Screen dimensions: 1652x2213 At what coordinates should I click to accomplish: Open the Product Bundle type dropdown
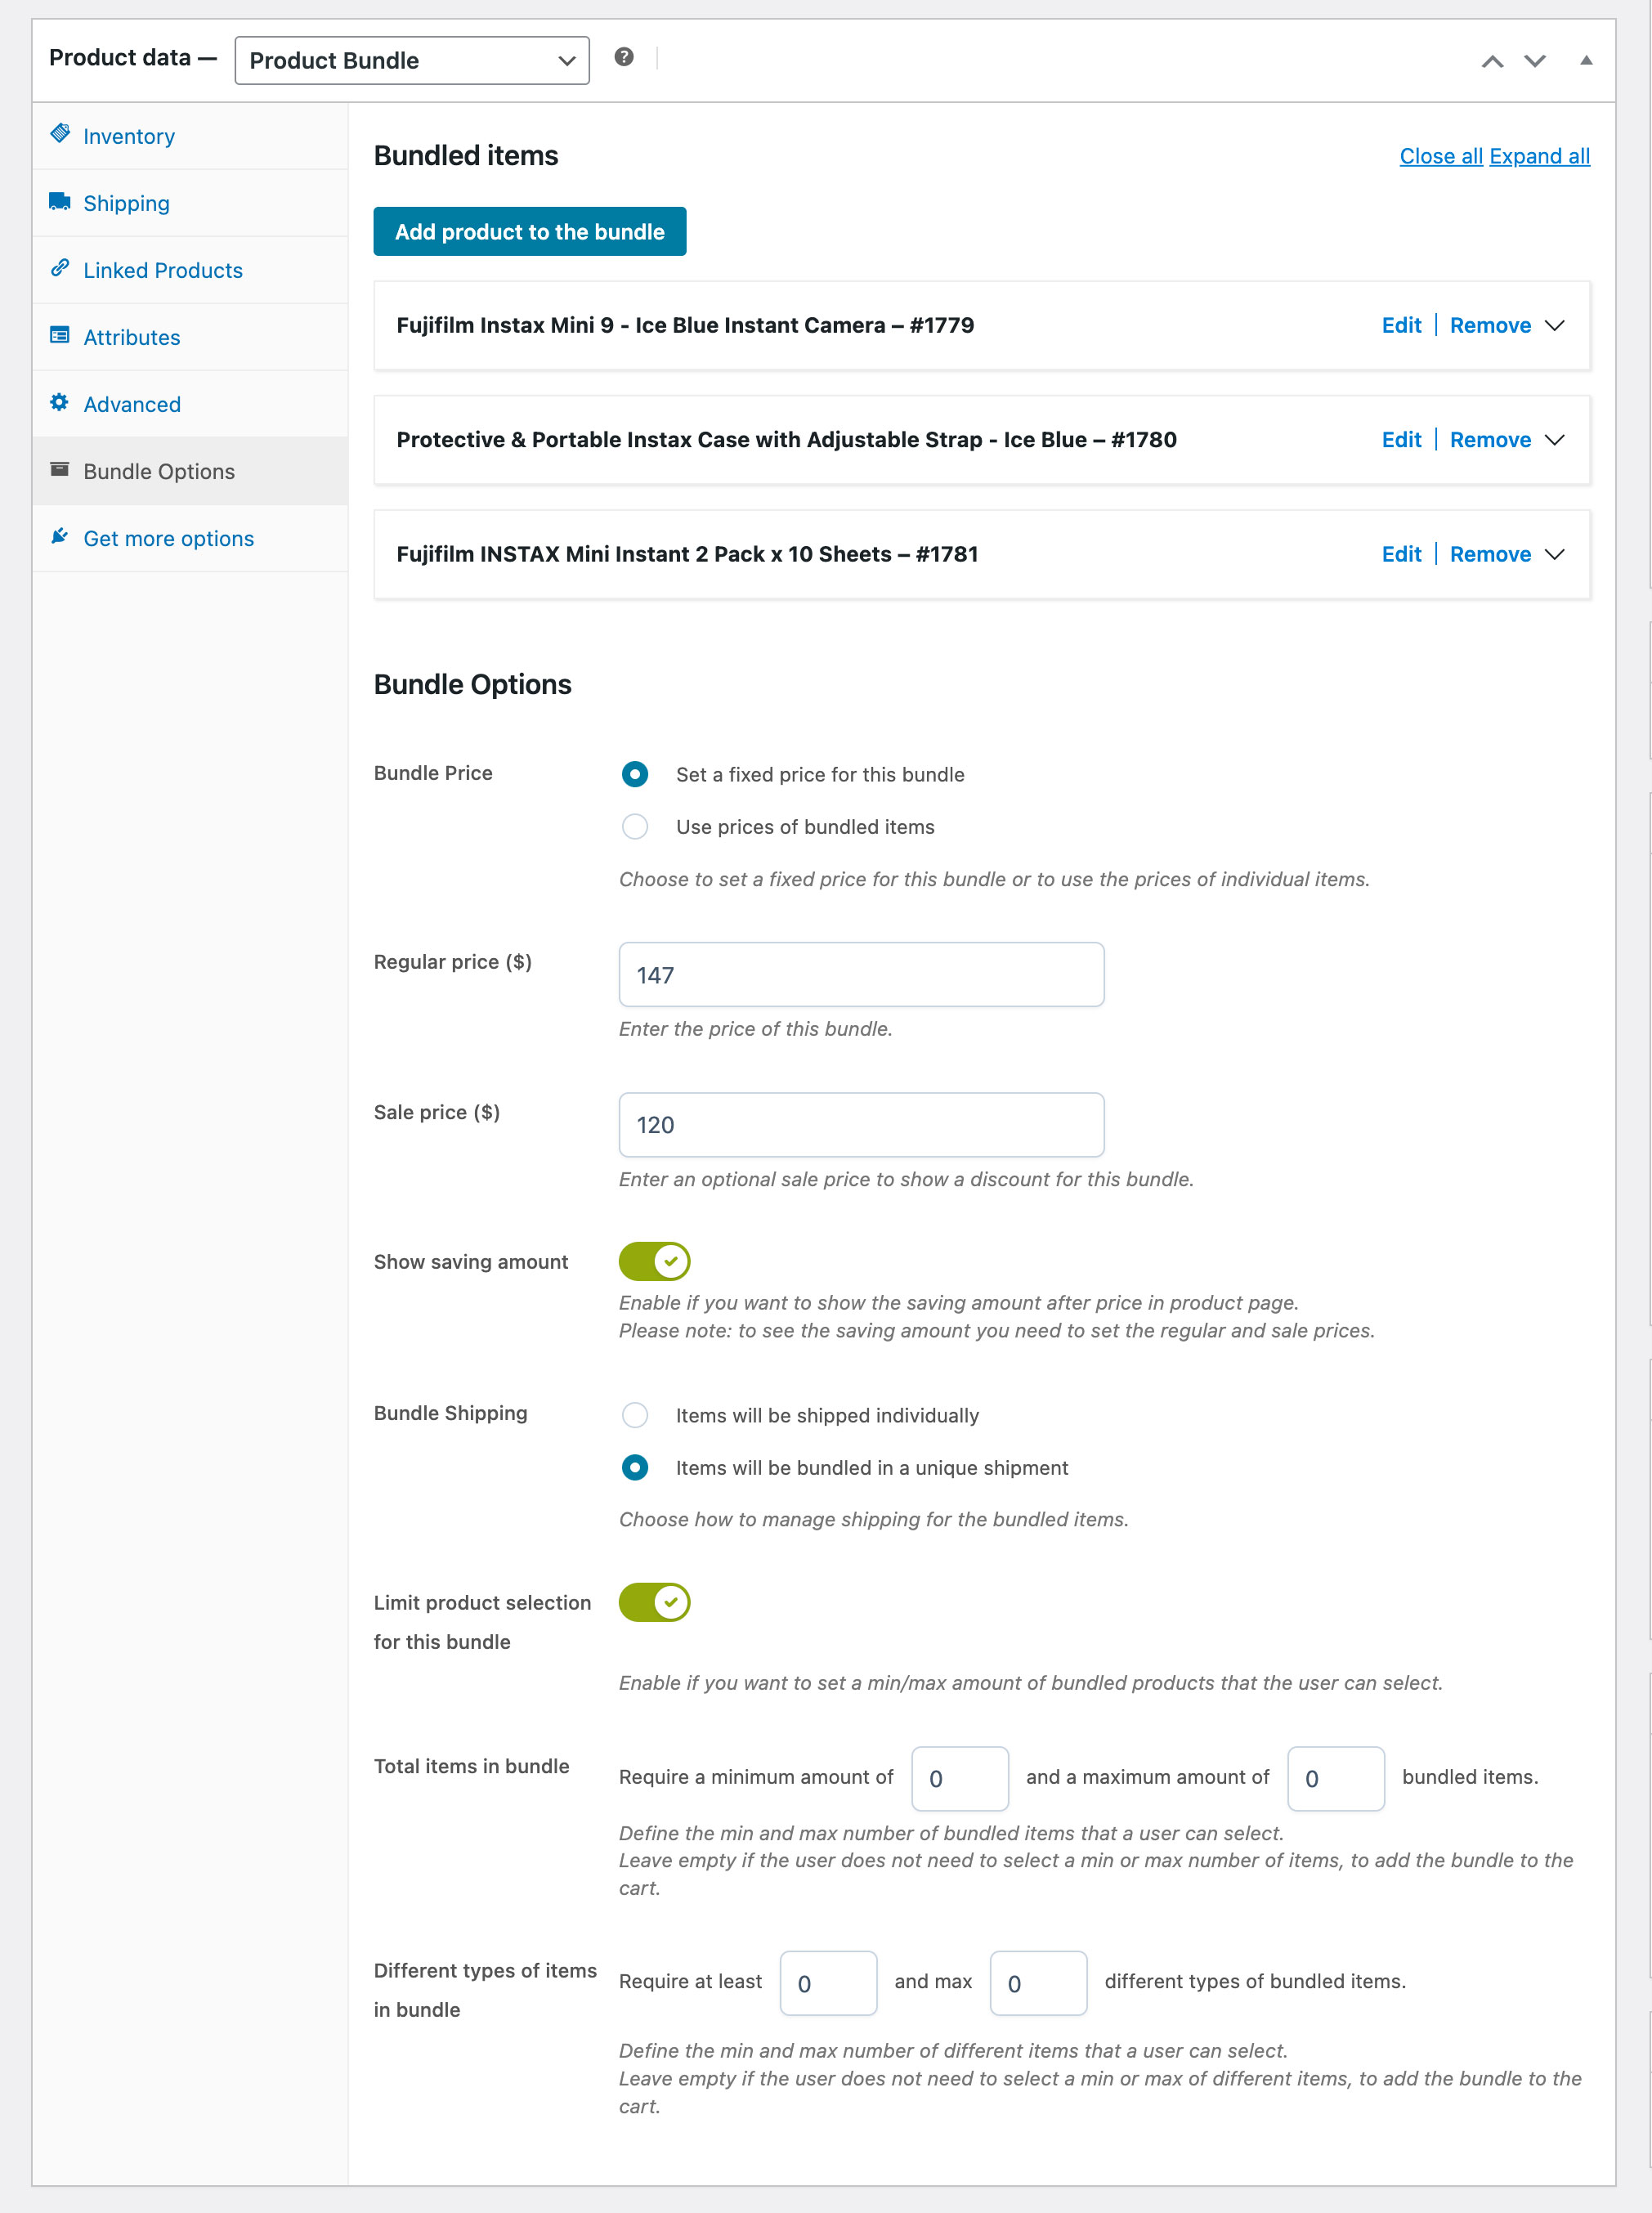click(x=412, y=60)
